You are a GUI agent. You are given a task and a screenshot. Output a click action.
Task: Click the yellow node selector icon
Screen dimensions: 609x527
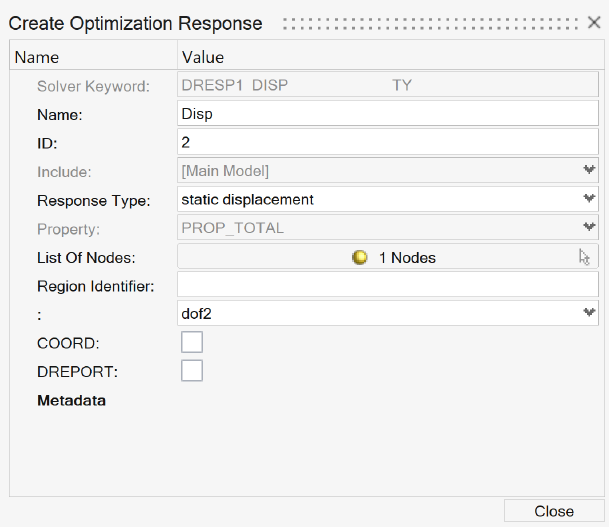point(360,258)
